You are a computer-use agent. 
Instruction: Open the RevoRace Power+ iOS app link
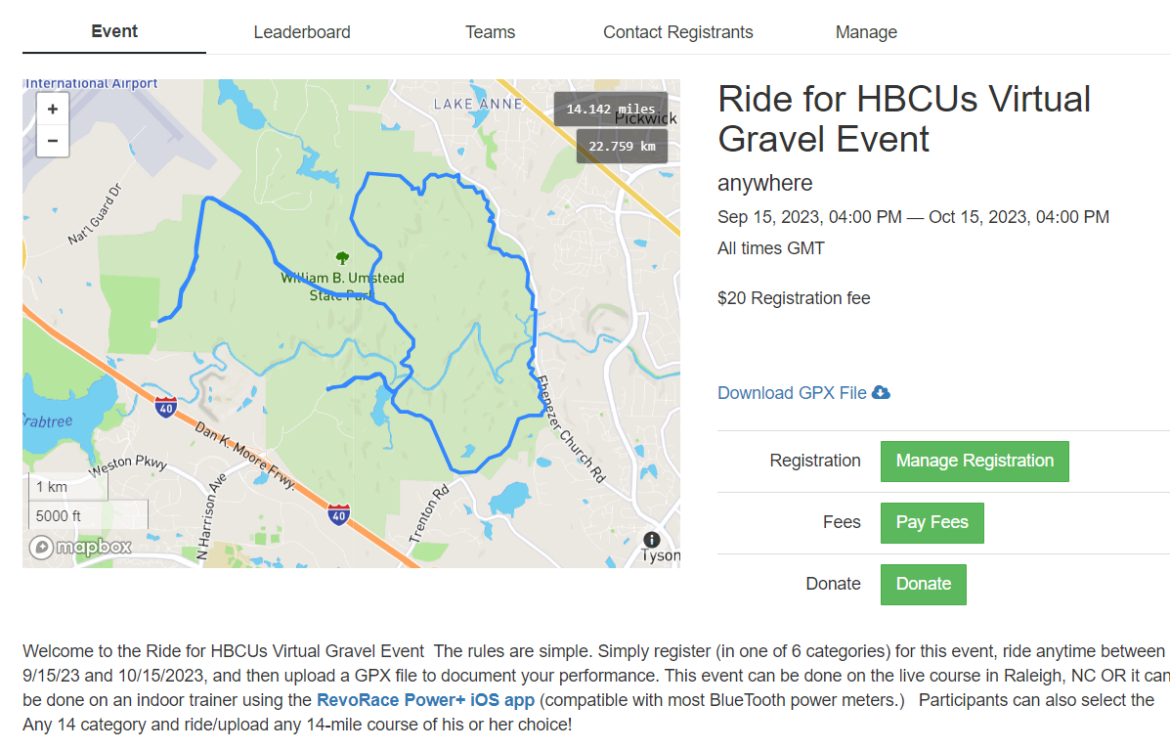click(x=425, y=700)
